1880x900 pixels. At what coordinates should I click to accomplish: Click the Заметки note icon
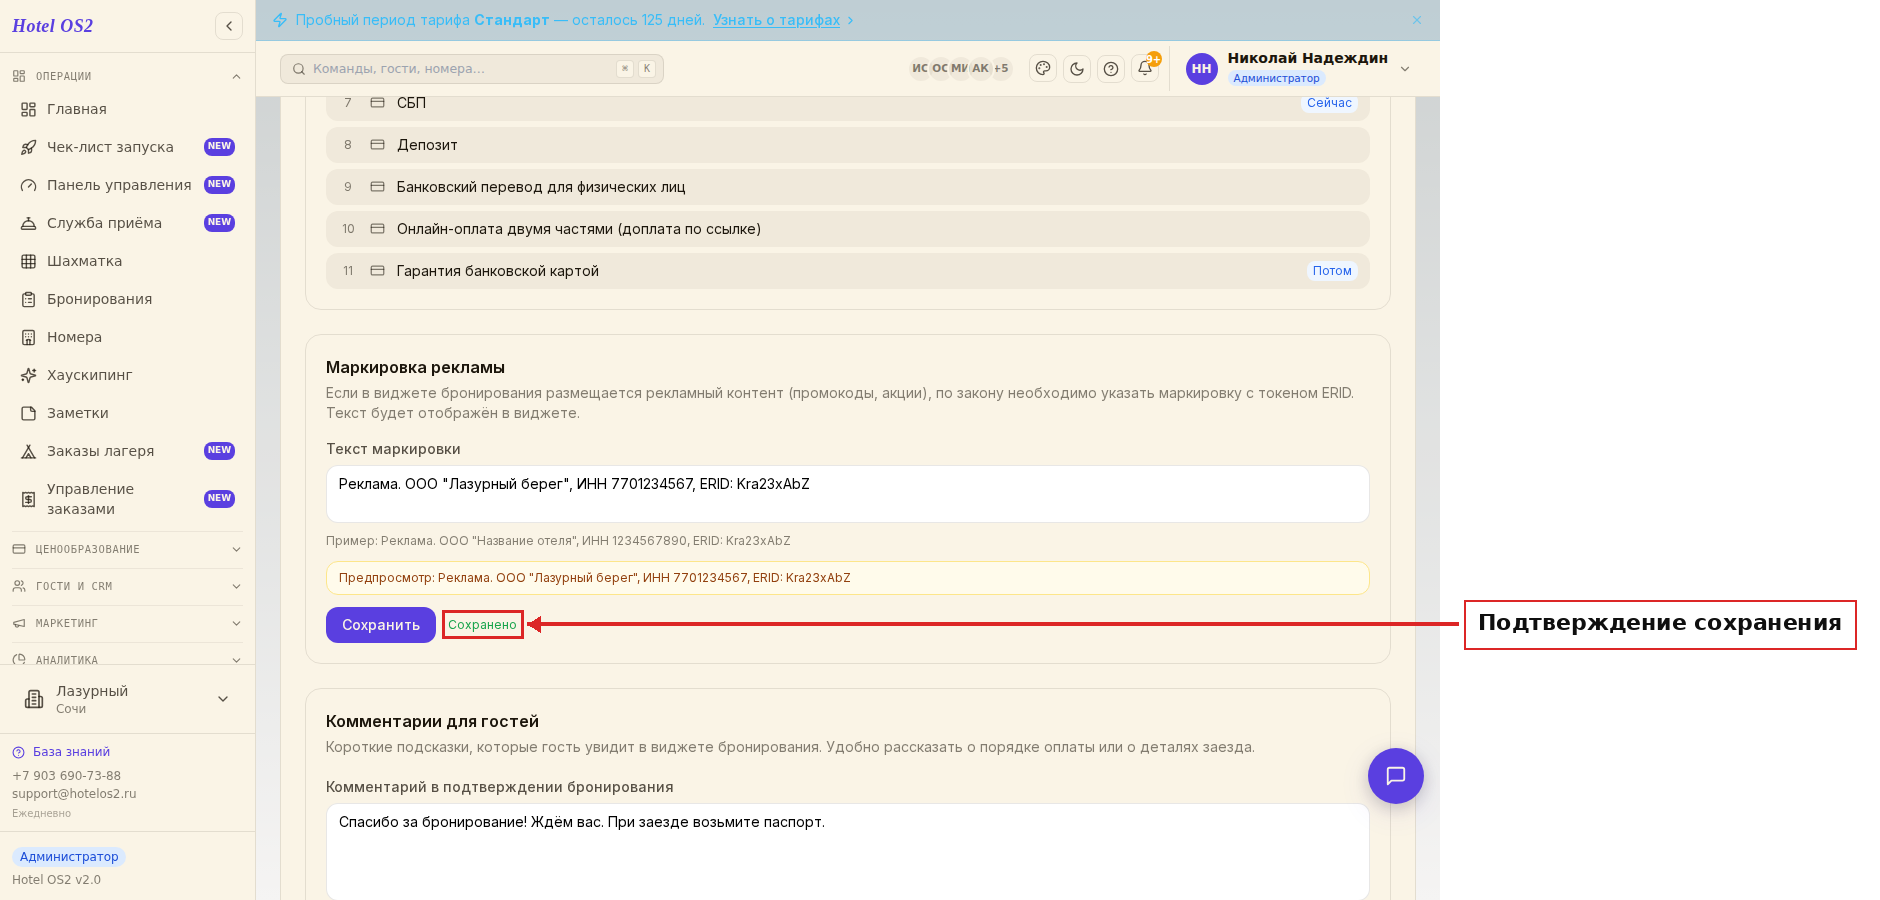tap(29, 413)
